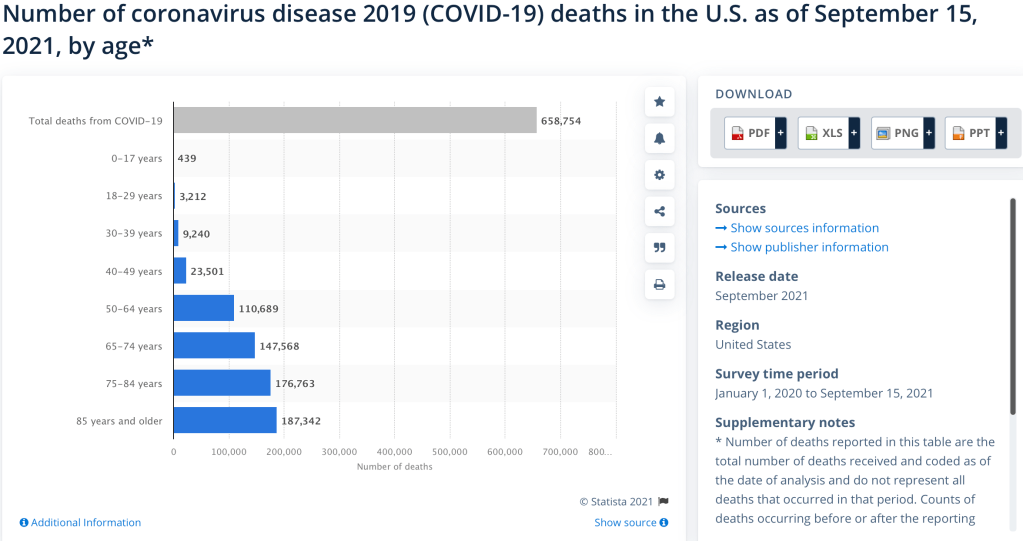Viewport: 1023px width, 541px height.
Task: Show publisher information link
Action: (809, 247)
